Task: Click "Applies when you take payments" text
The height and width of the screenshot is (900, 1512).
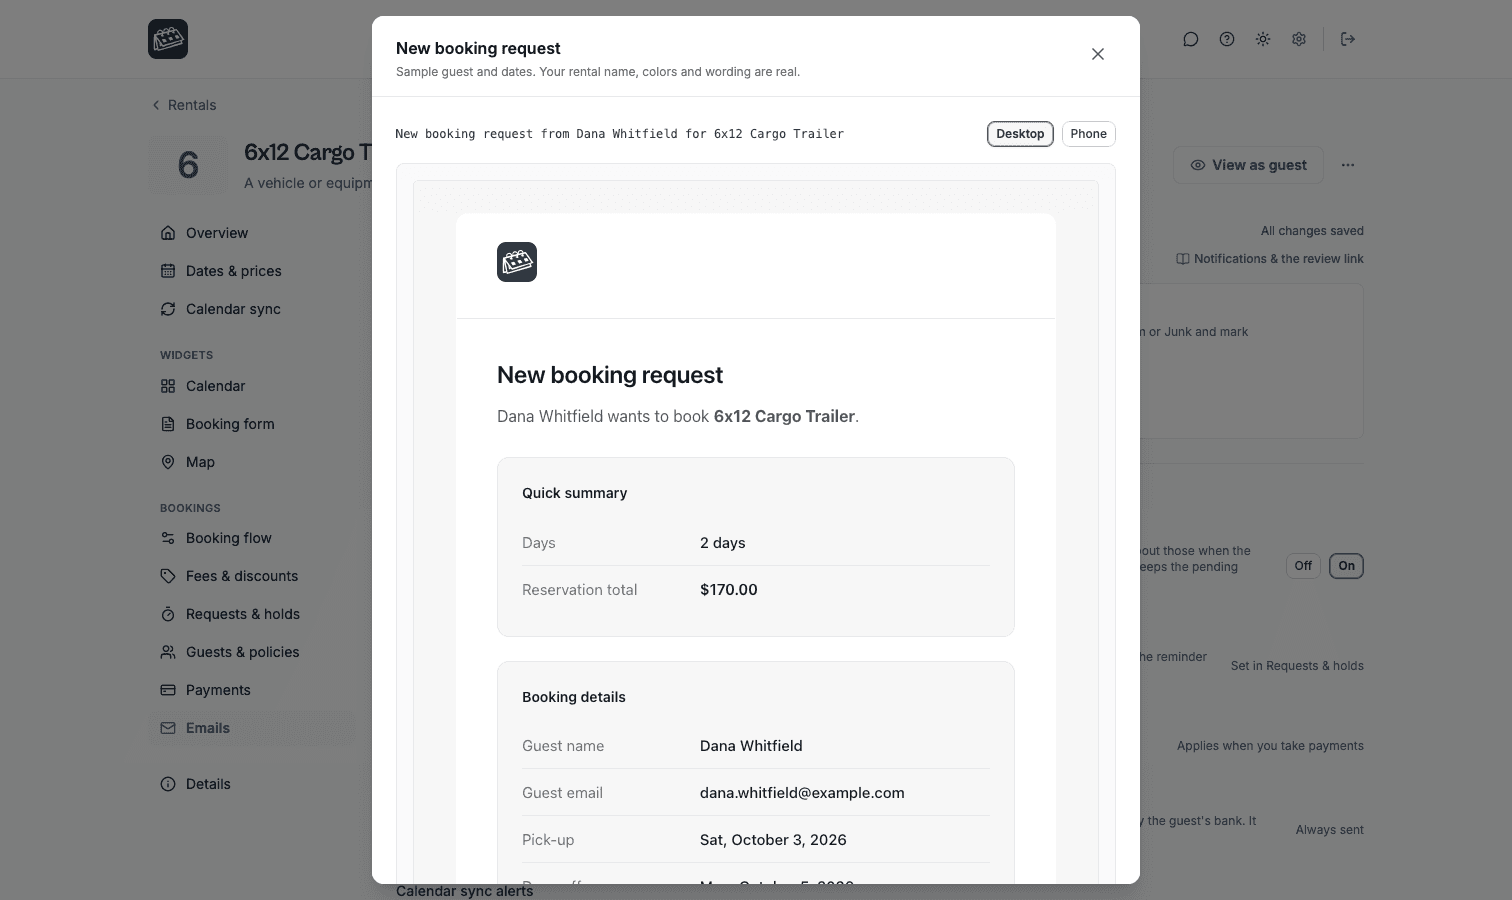Action: [1270, 746]
